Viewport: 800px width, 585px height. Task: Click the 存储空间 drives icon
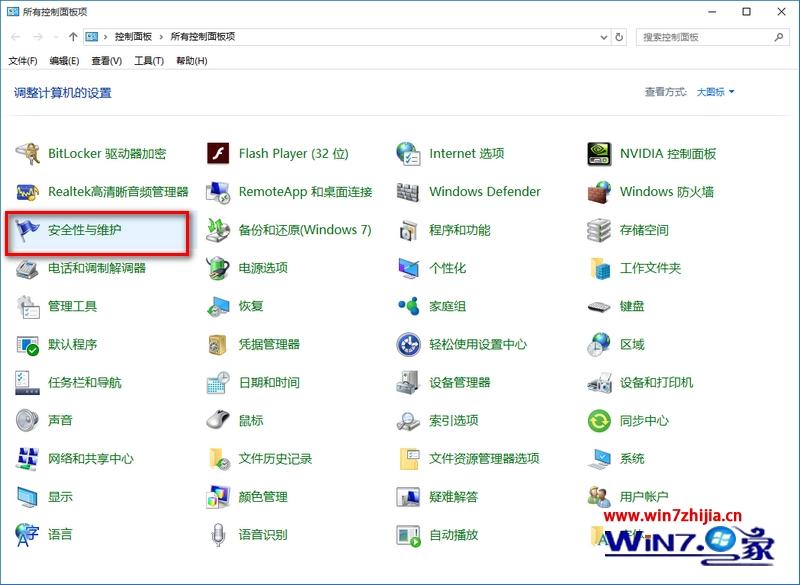[599, 230]
